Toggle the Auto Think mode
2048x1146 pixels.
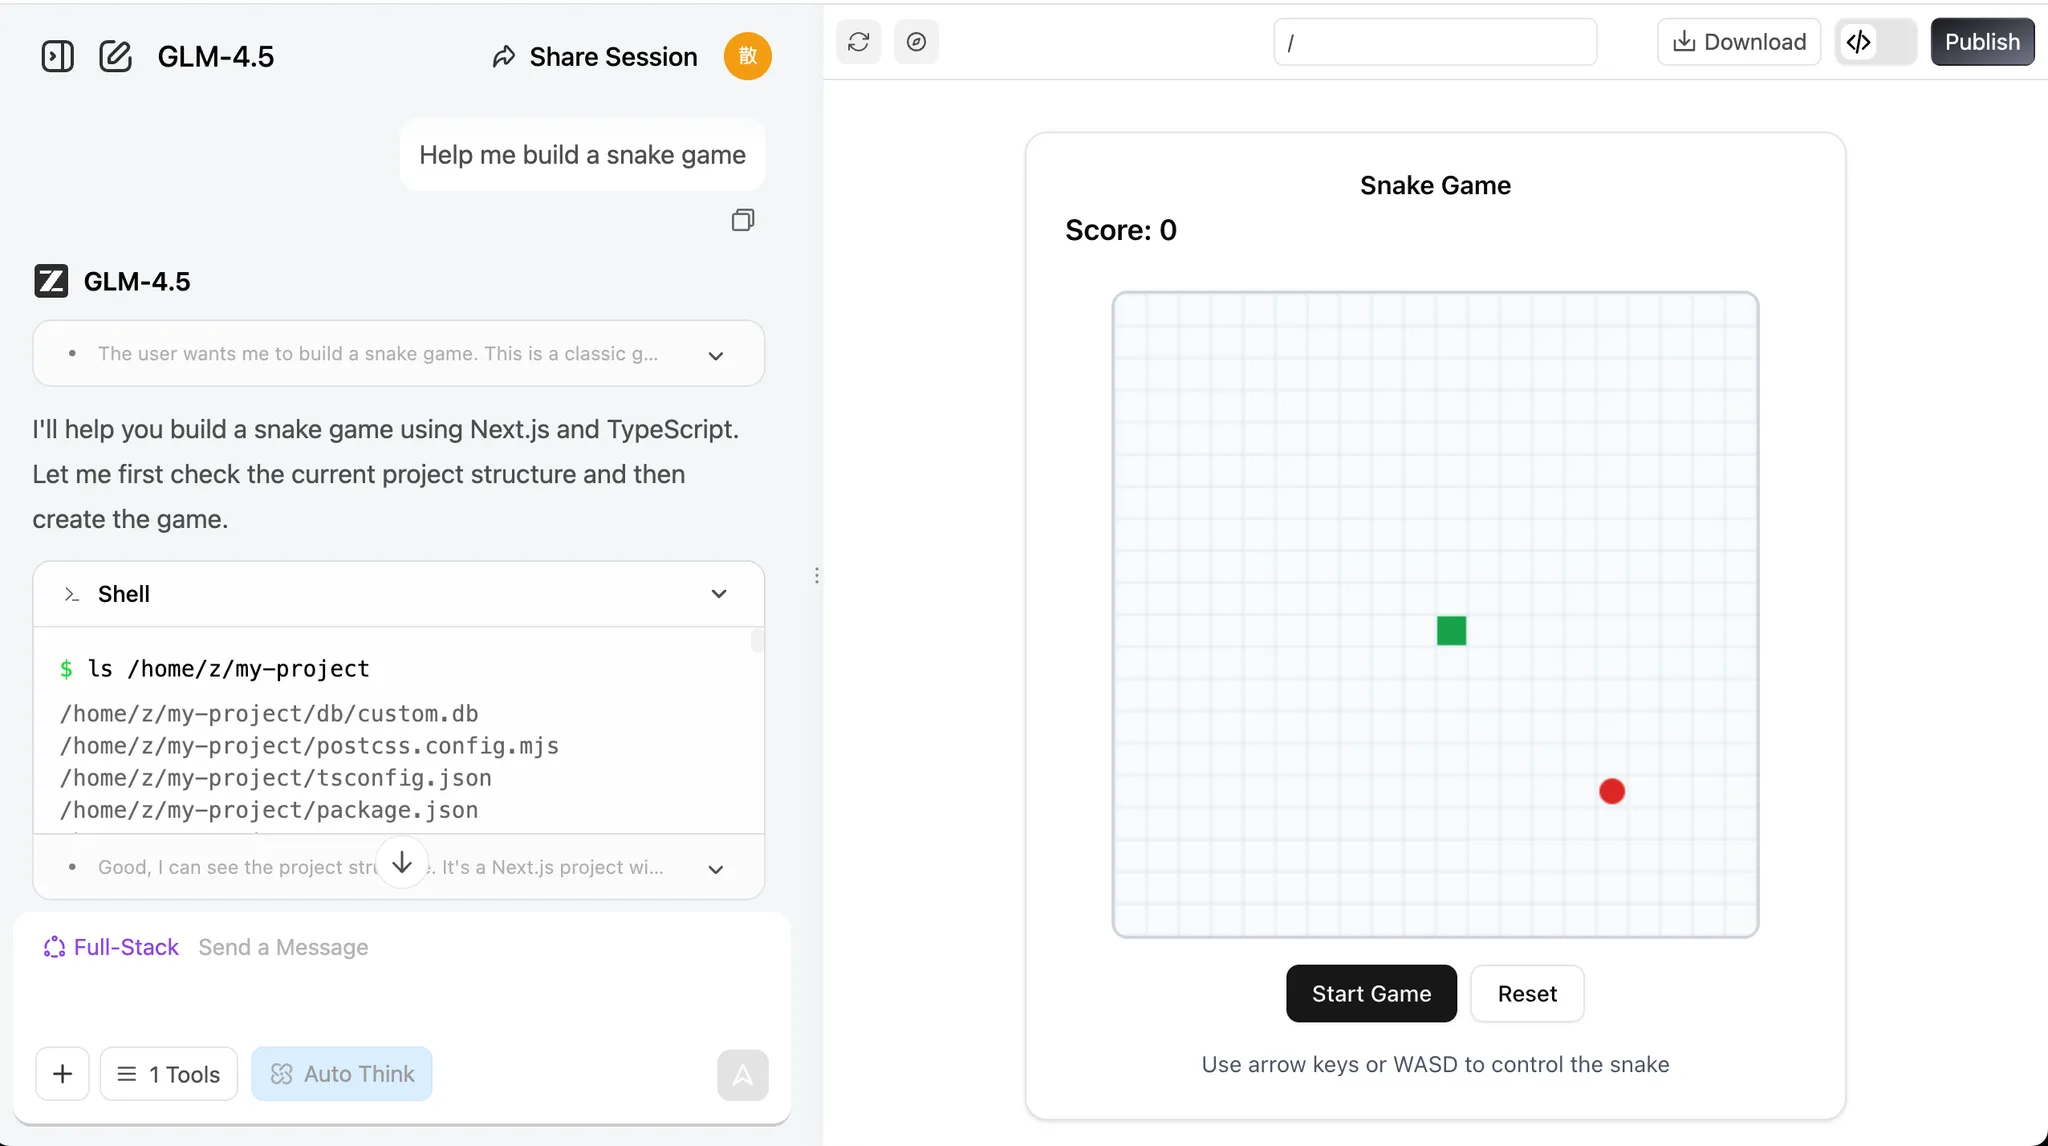point(342,1074)
